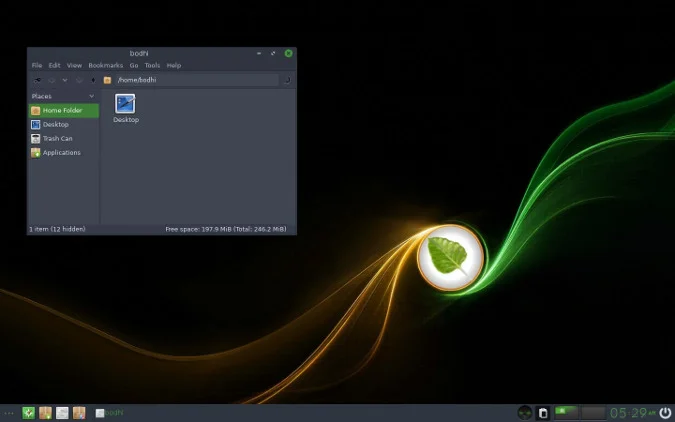The width and height of the screenshot is (675, 422).
Task: Click the three dots panel handle
Action: pyautogui.click(x=10, y=412)
